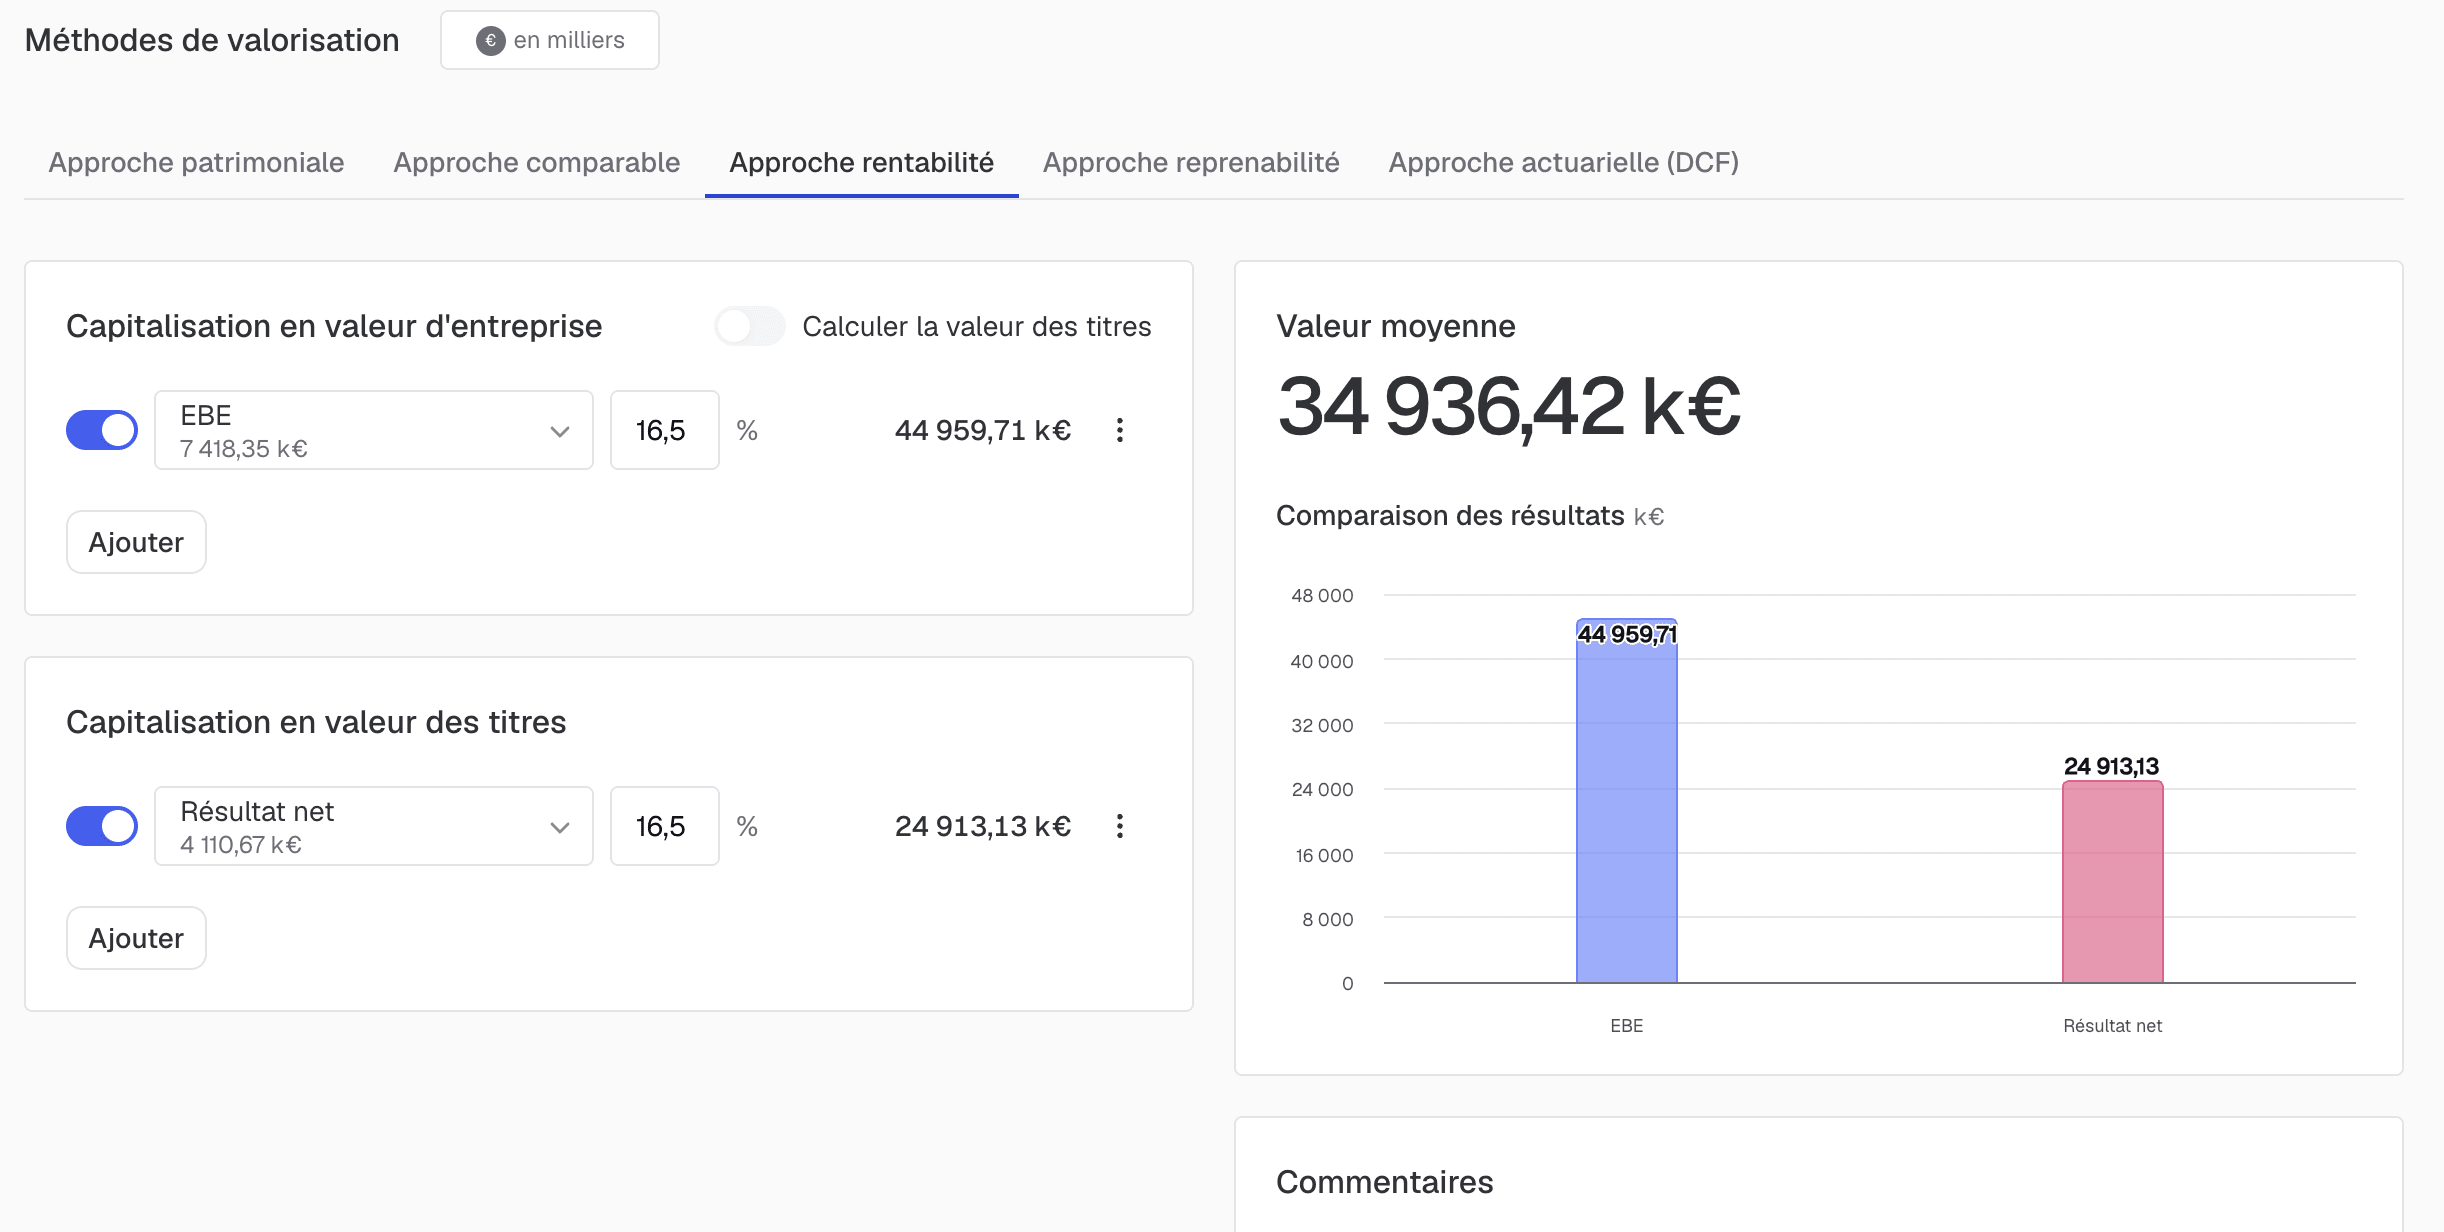Click Ajouter under Capitalisation en valeur des titres
This screenshot has width=2444, height=1232.
(136, 938)
